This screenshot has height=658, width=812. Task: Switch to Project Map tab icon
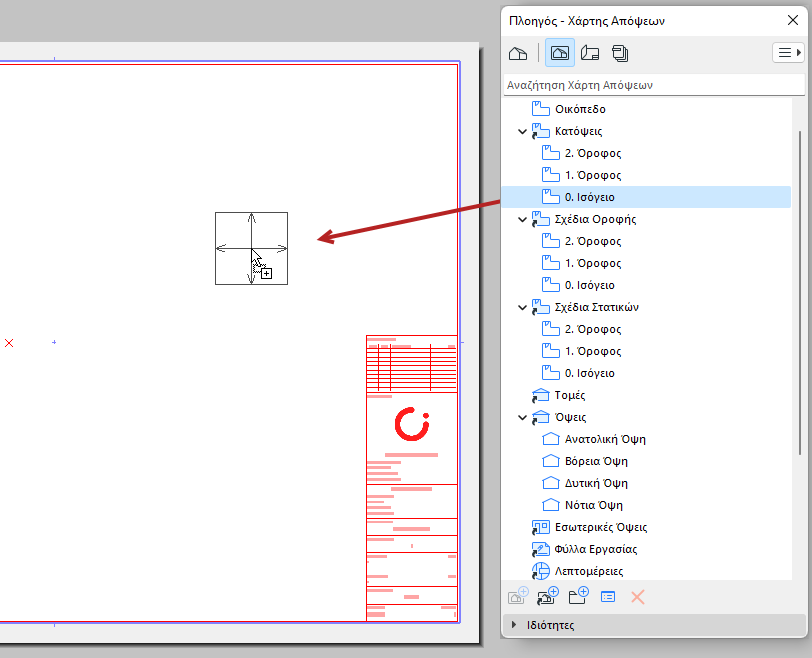pos(518,53)
